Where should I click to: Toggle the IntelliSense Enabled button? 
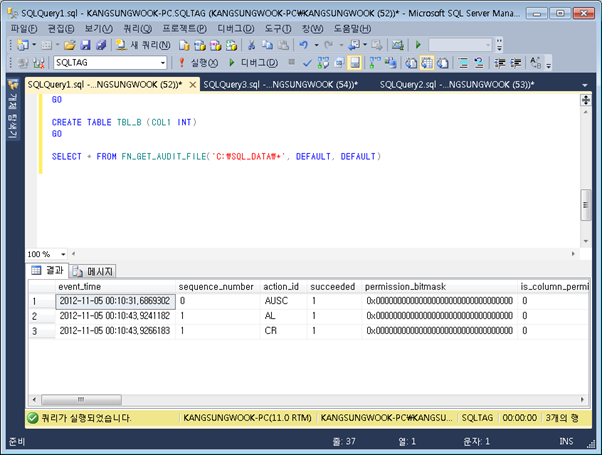355,63
